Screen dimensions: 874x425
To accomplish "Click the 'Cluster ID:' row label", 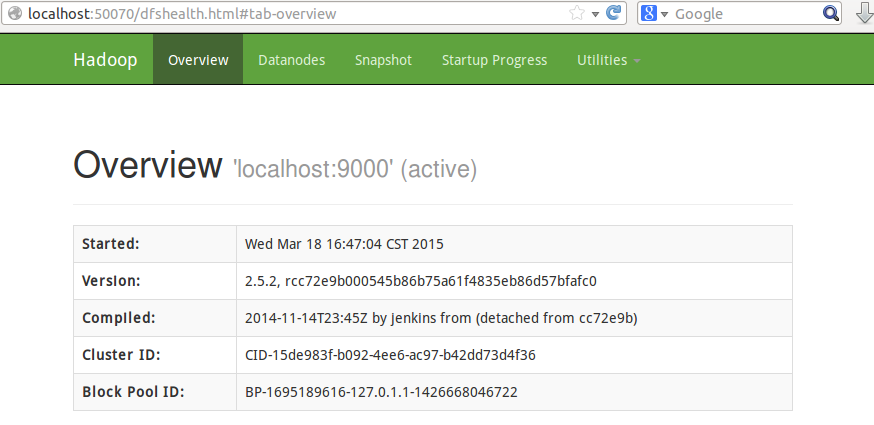I will tap(121, 355).
